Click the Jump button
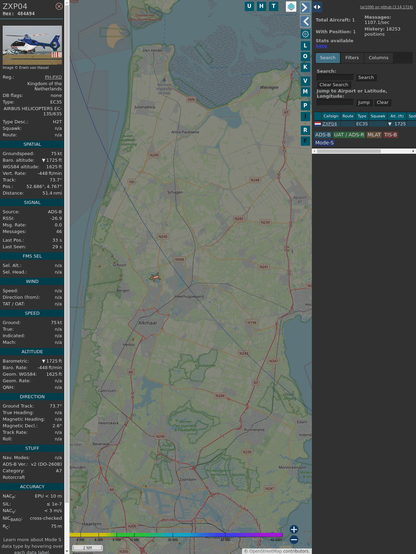The height and width of the screenshot is (554, 416). pyautogui.click(x=363, y=102)
